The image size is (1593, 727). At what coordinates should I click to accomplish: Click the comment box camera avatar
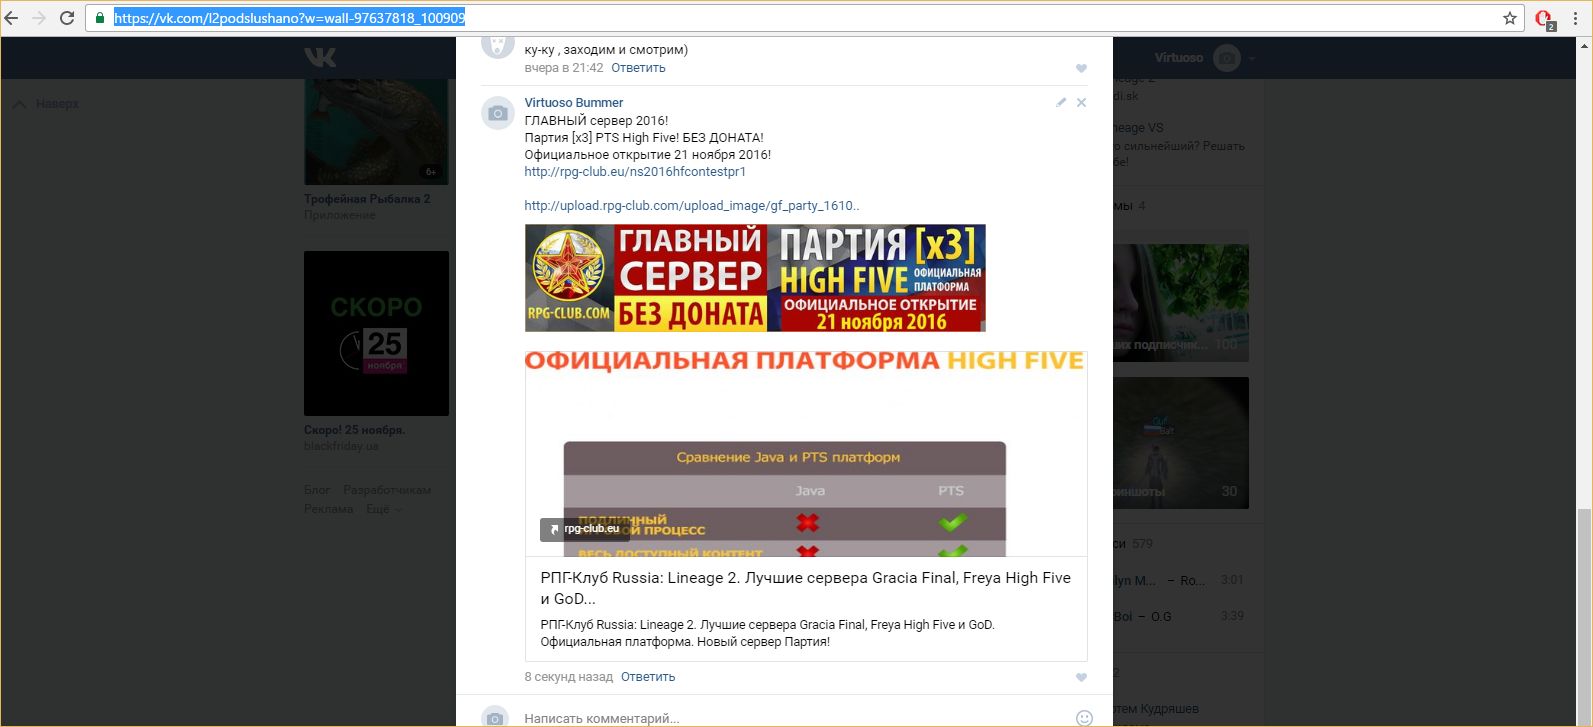[495, 717]
